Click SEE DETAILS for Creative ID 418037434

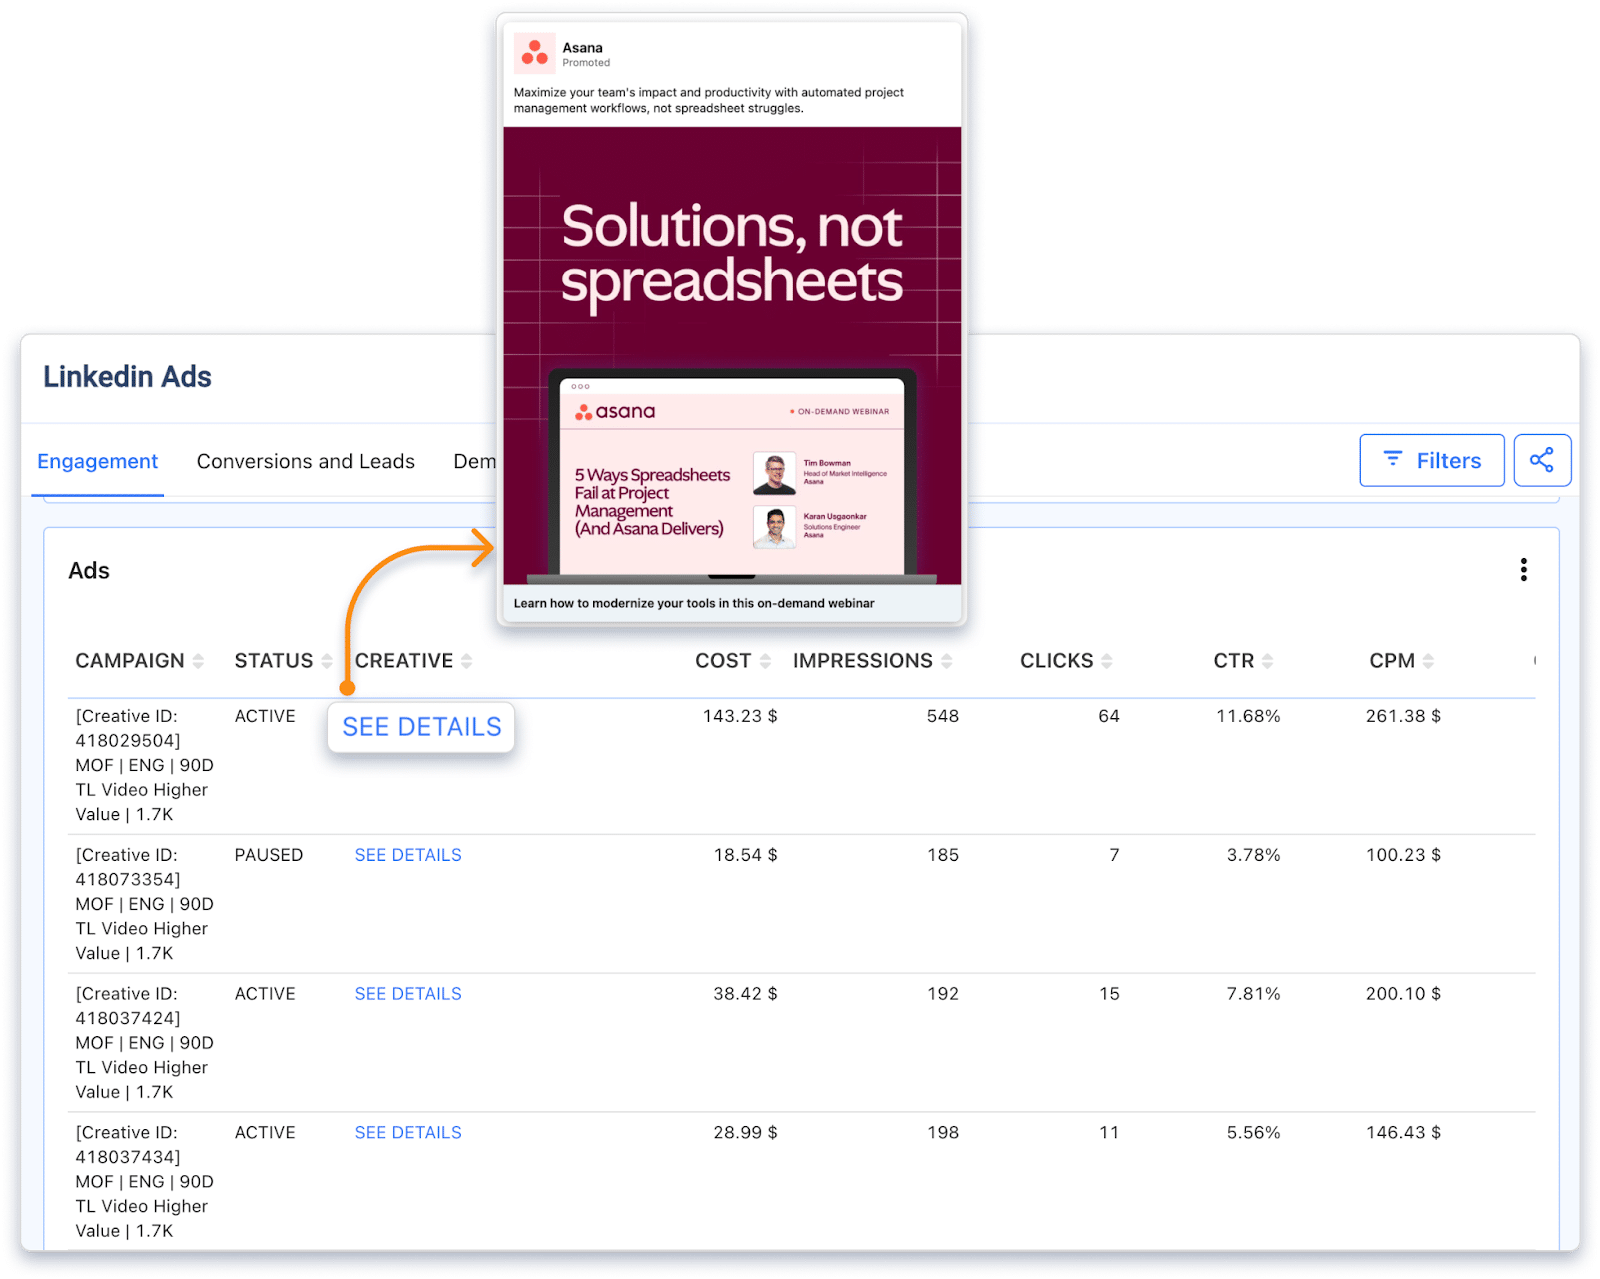pyautogui.click(x=407, y=1132)
